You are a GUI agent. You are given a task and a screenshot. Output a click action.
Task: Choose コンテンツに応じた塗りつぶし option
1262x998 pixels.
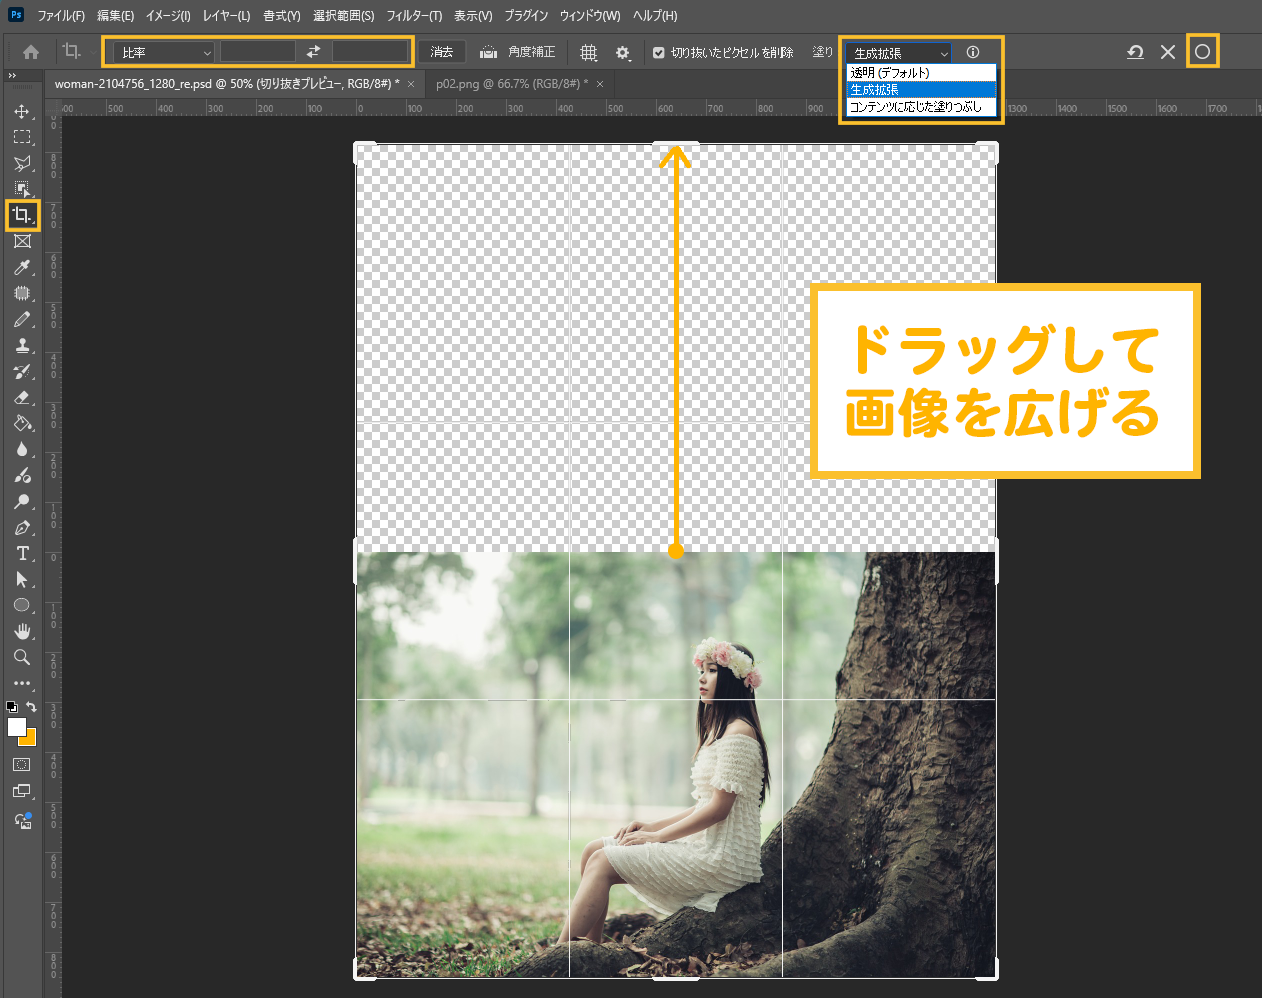point(921,107)
